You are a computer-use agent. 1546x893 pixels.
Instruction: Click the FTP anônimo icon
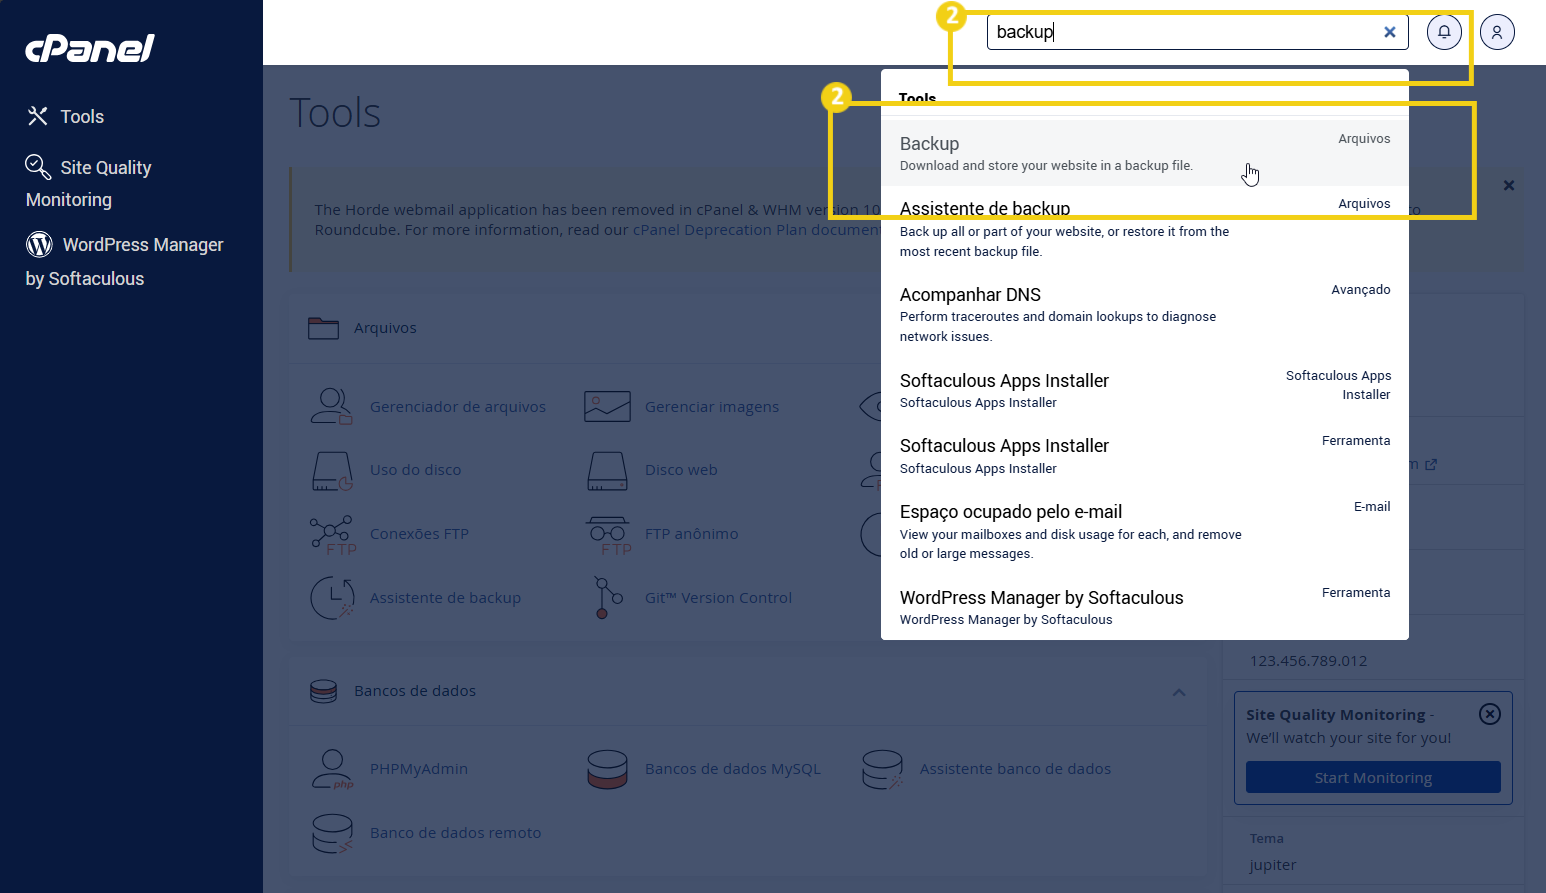(608, 535)
